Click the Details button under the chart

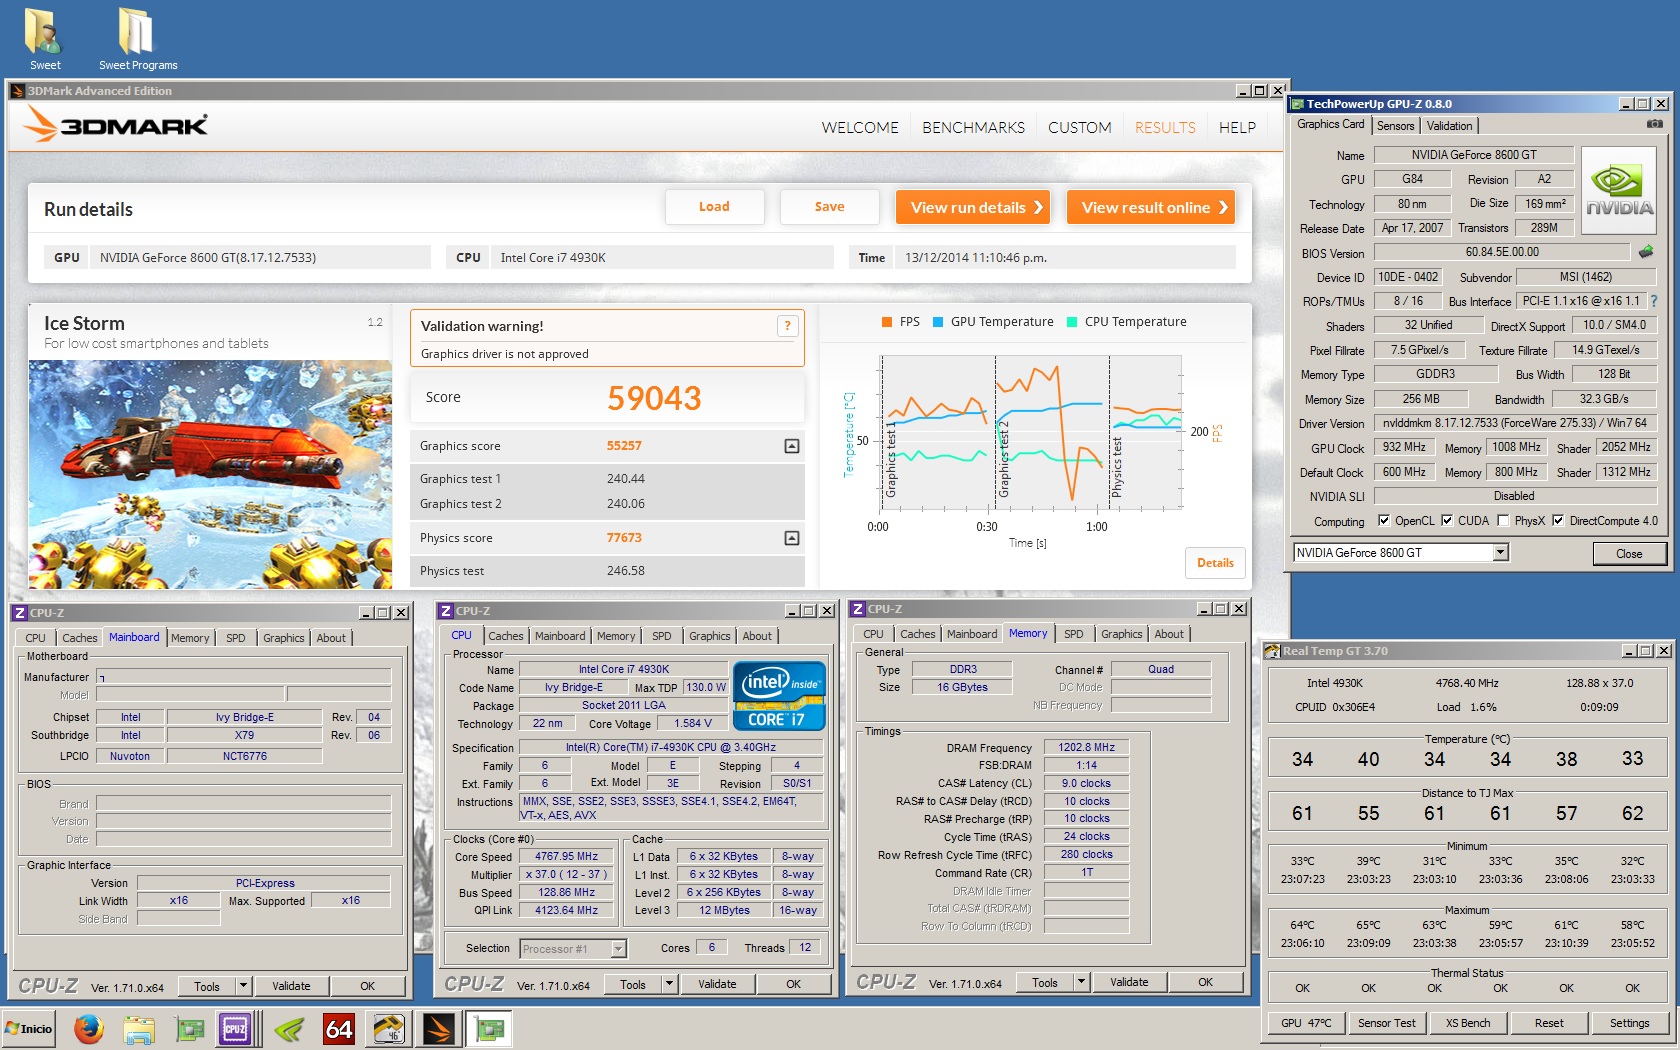1215,563
